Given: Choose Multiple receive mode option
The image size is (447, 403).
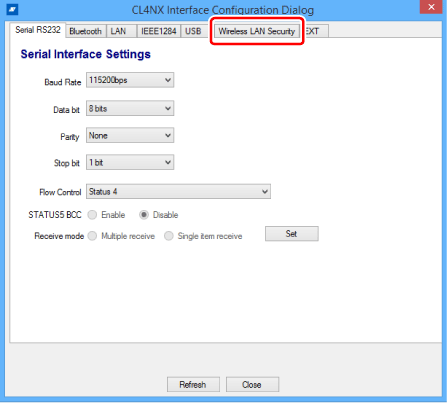Looking at the screenshot, I should [92, 236].
